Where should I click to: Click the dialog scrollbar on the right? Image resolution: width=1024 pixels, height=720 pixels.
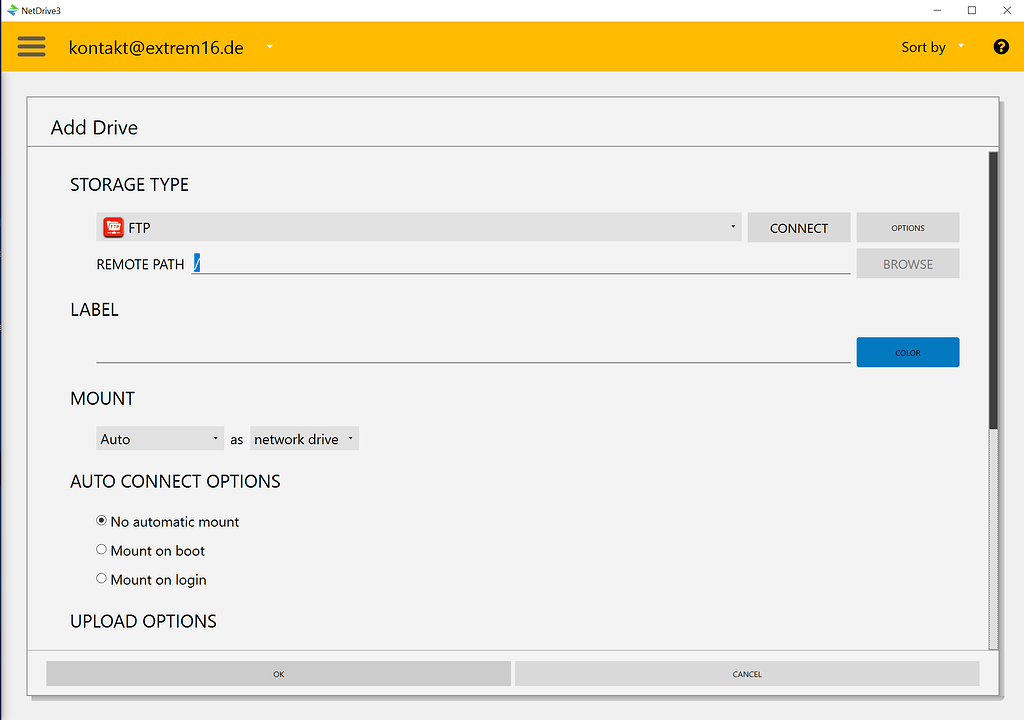[x=991, y=290]
